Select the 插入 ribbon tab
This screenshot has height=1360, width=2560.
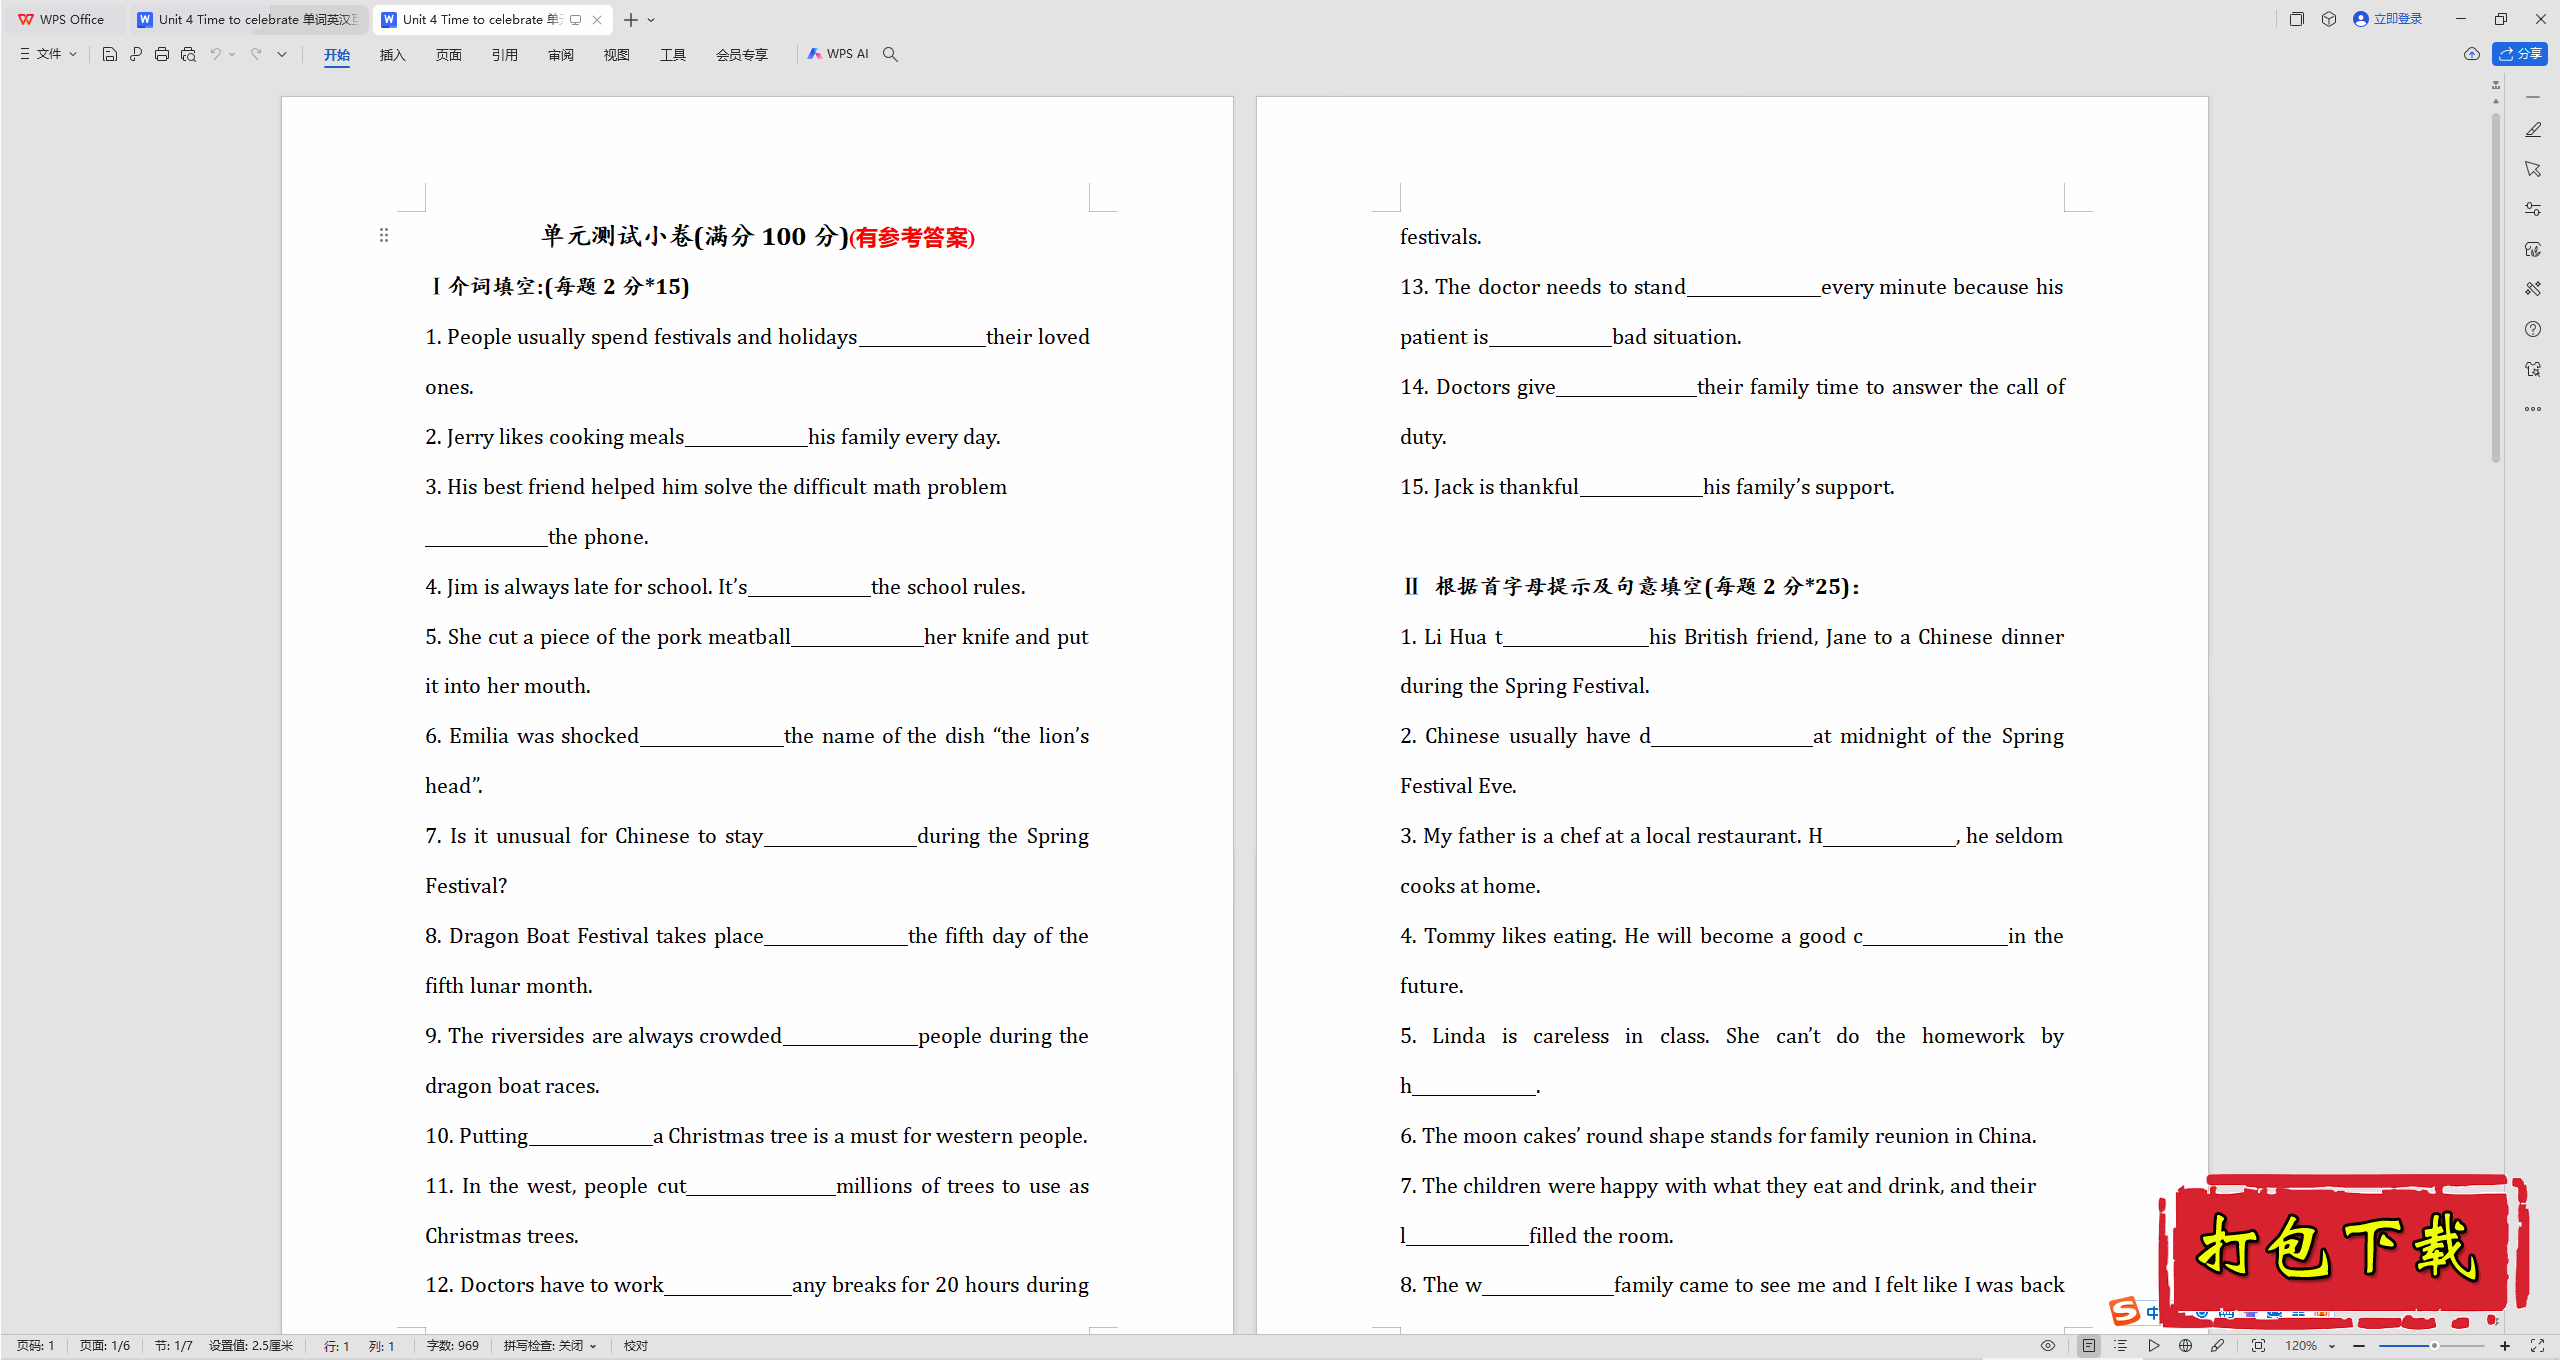click(393, 55)
